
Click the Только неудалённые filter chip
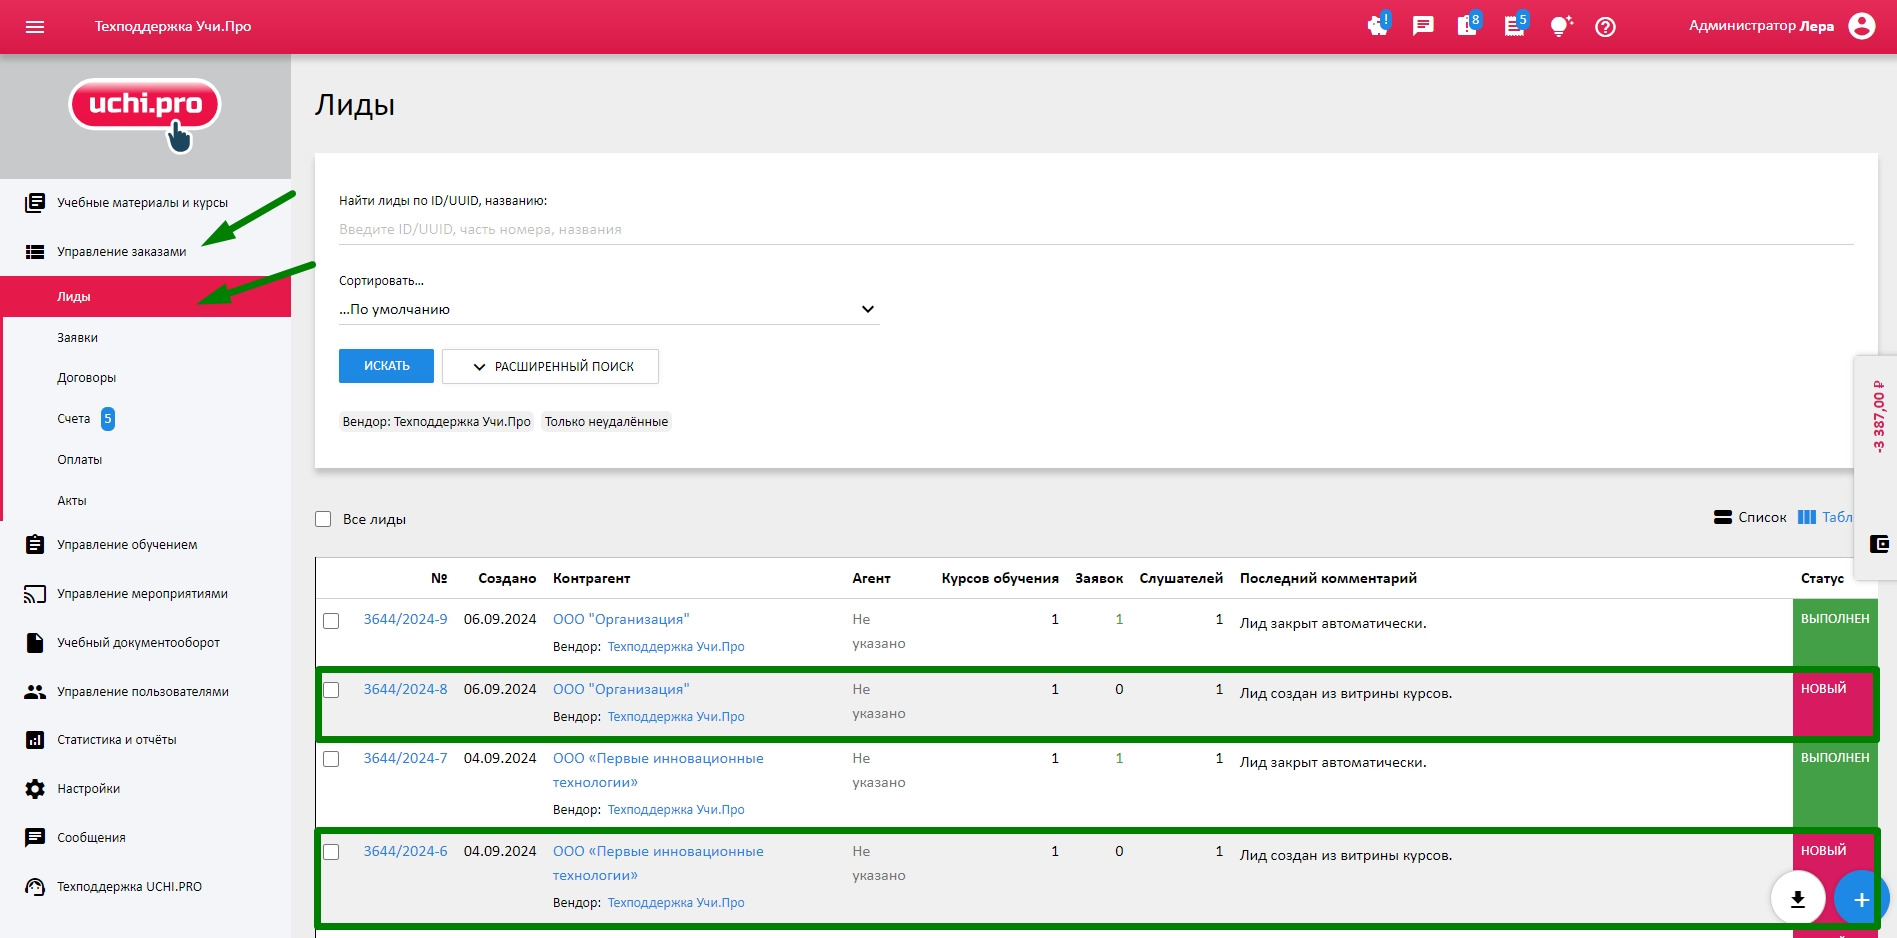(x=606, y=422)
